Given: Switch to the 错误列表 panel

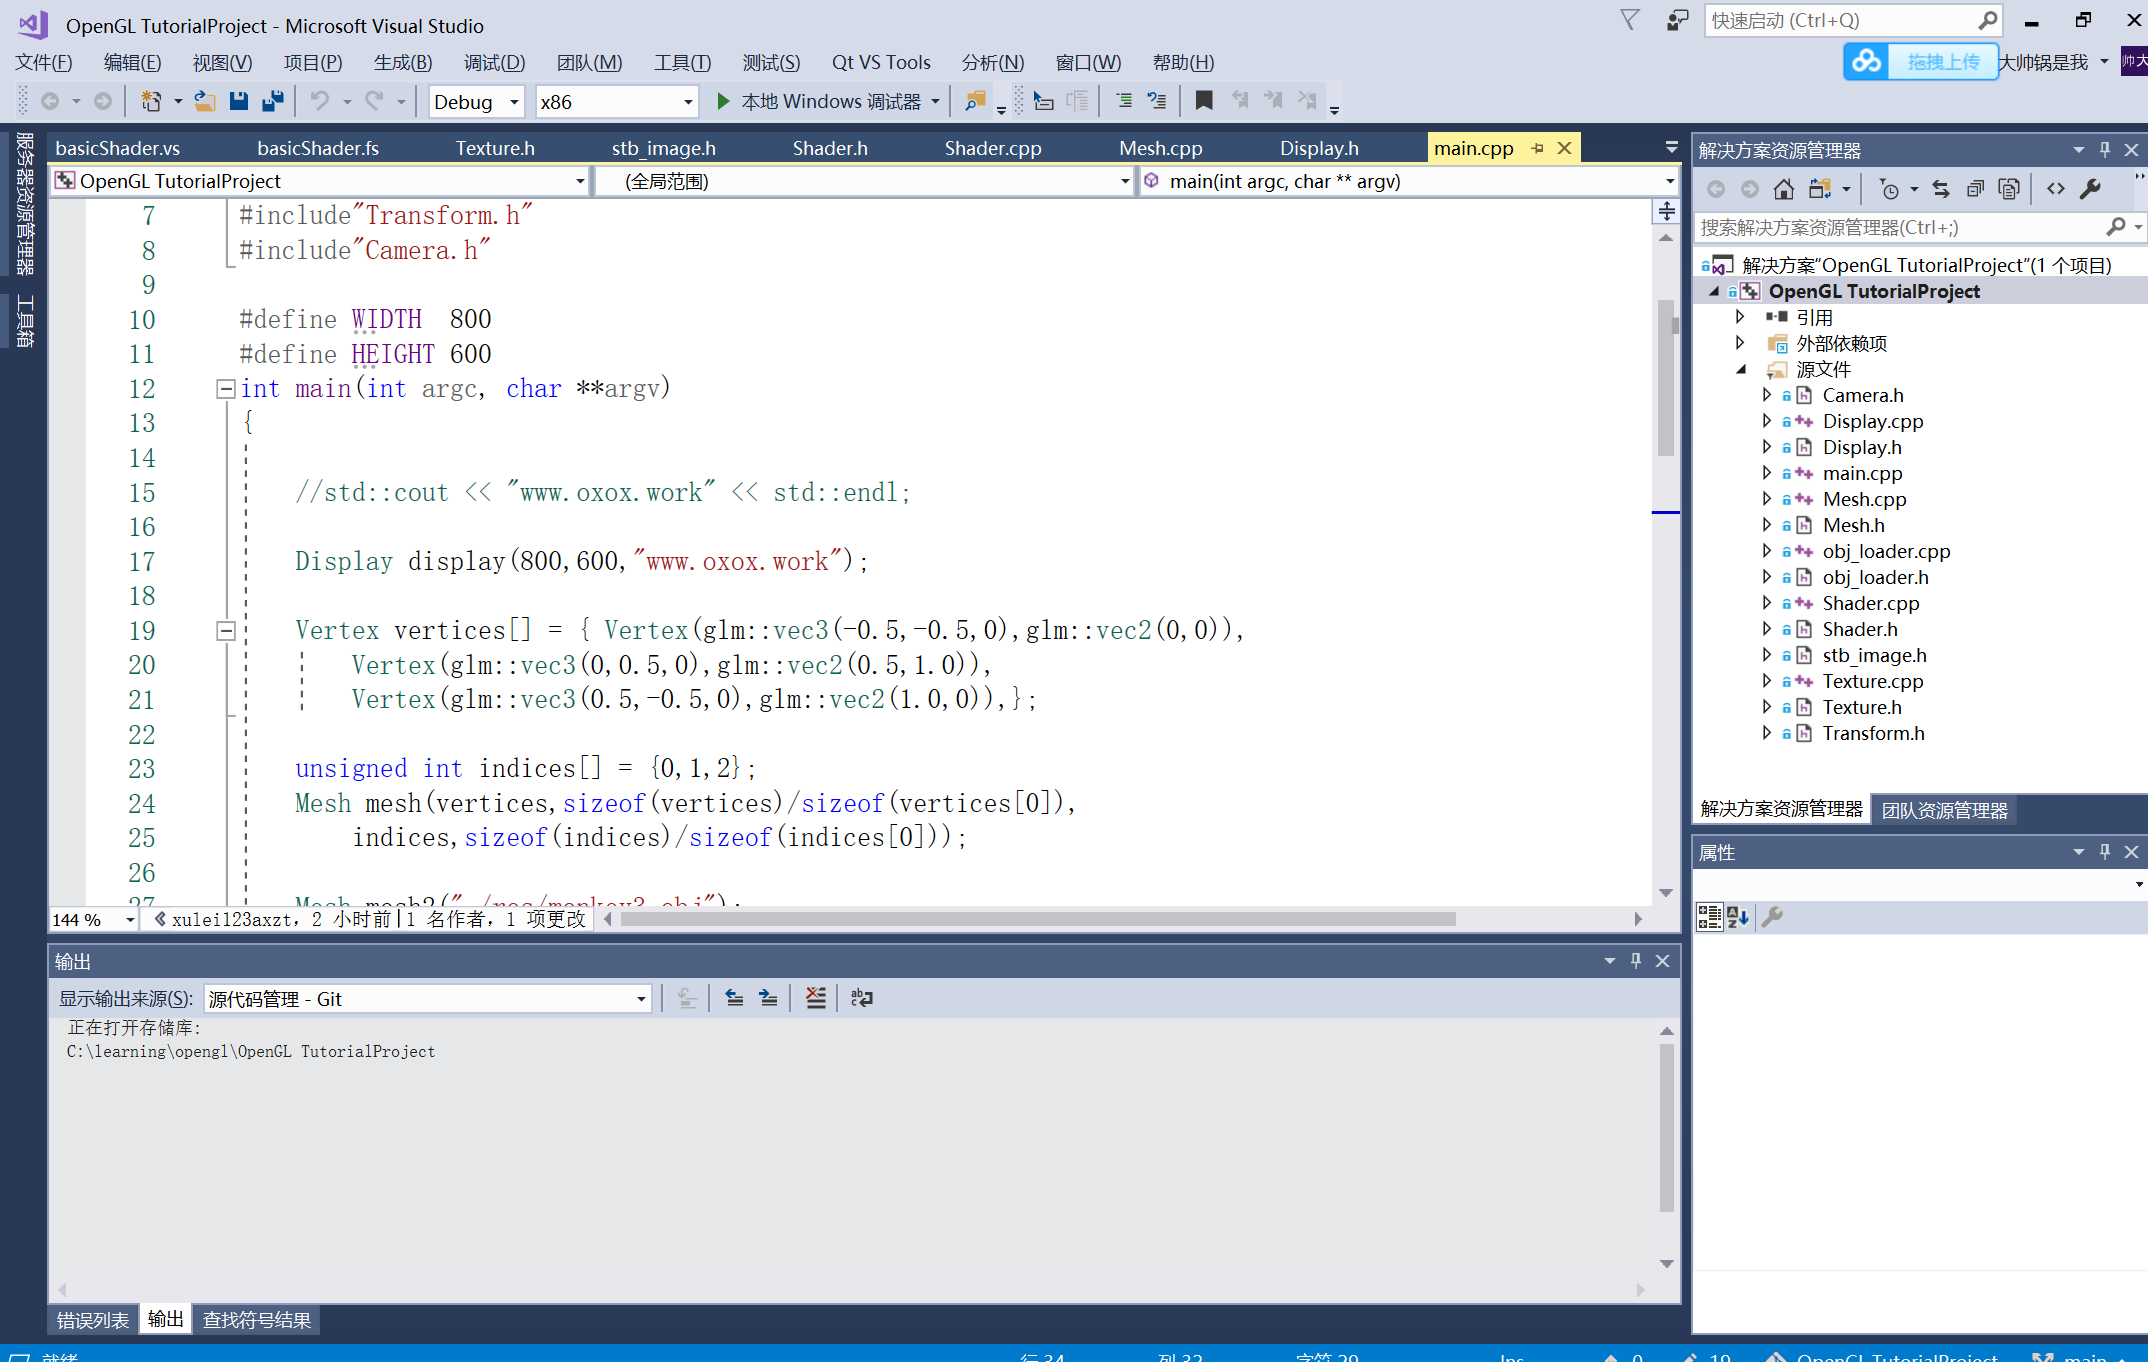Looking at the screenshot, I should coord(91,1319).
